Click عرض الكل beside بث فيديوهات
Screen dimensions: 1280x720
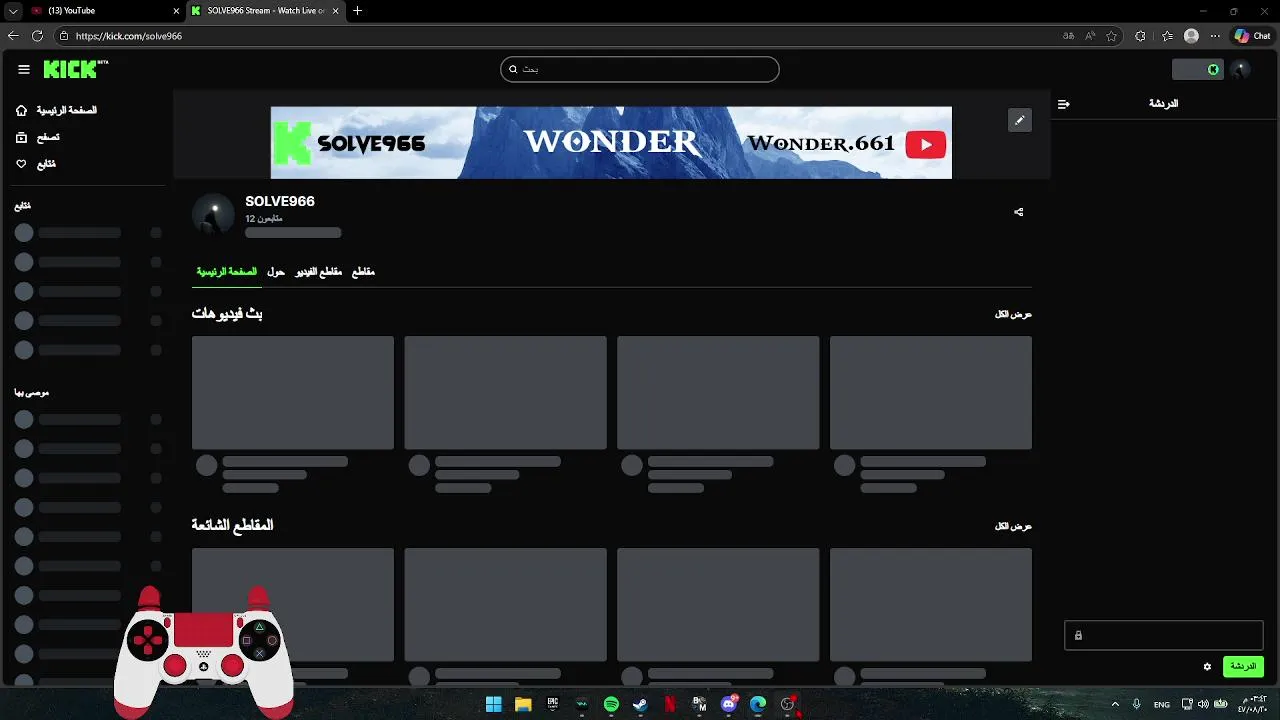point(1013,314)
